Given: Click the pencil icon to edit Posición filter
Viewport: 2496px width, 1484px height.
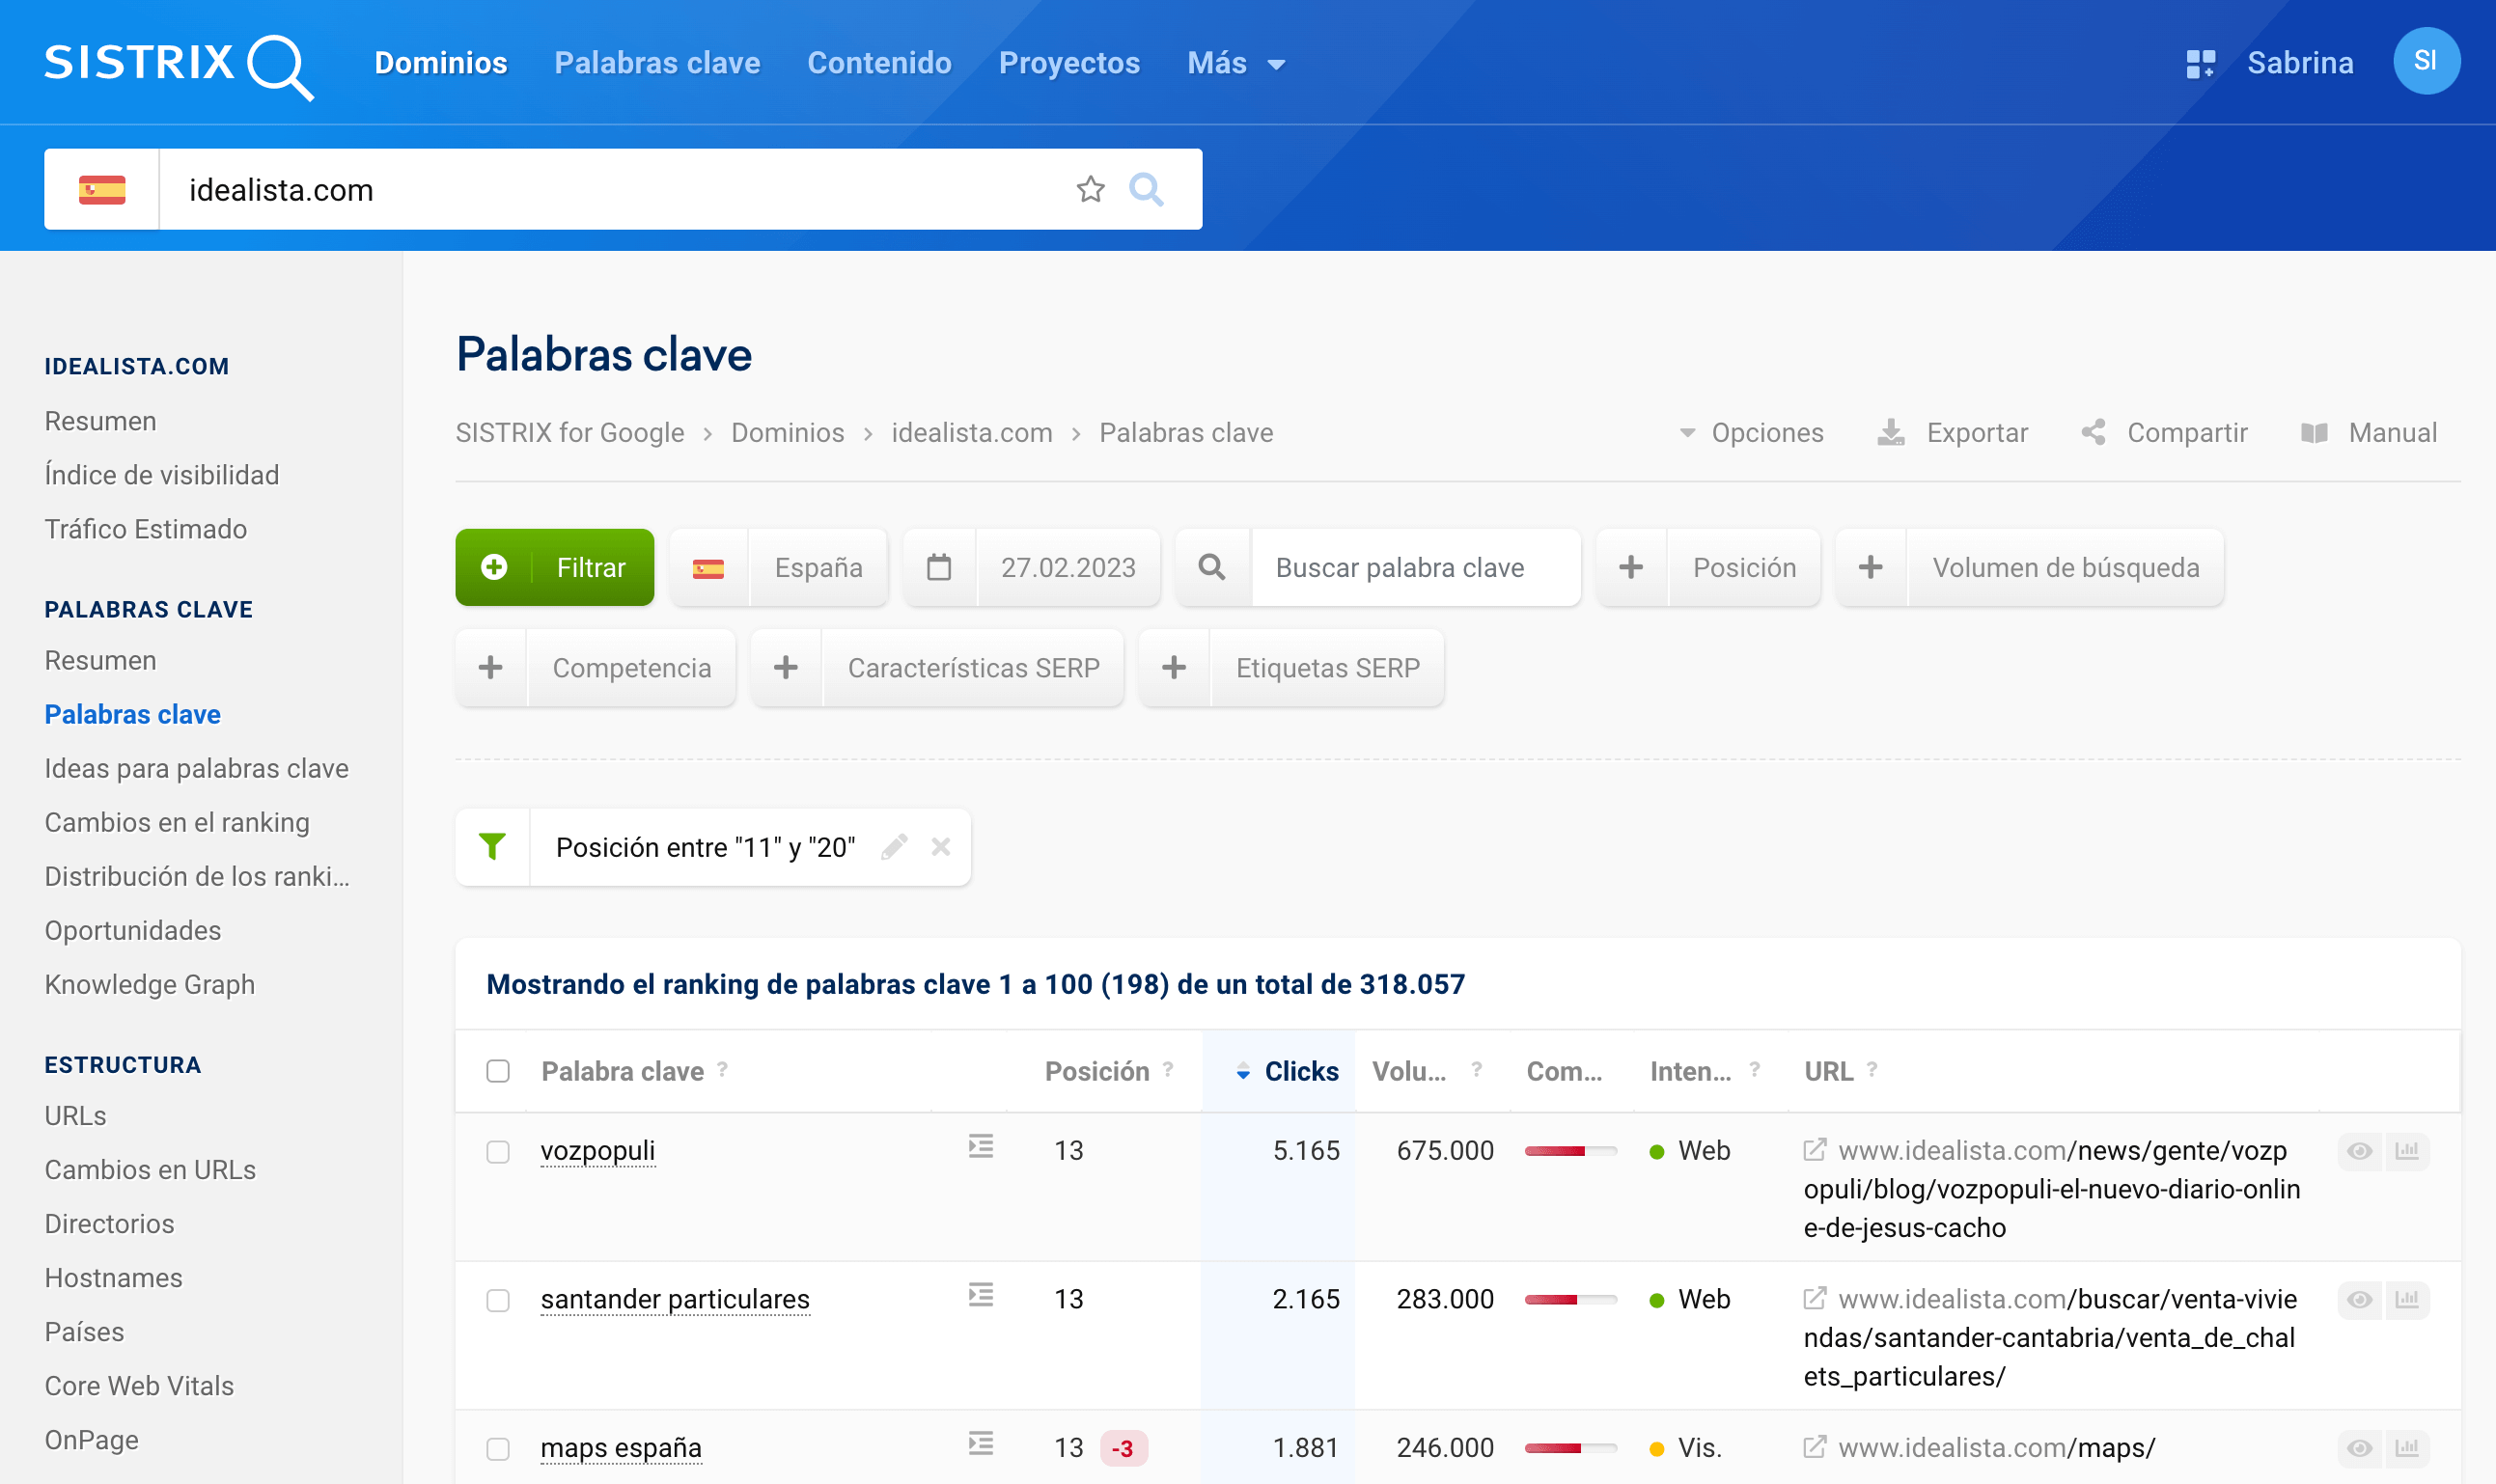Looking at the screenshot, I should (x=894, y=847).
